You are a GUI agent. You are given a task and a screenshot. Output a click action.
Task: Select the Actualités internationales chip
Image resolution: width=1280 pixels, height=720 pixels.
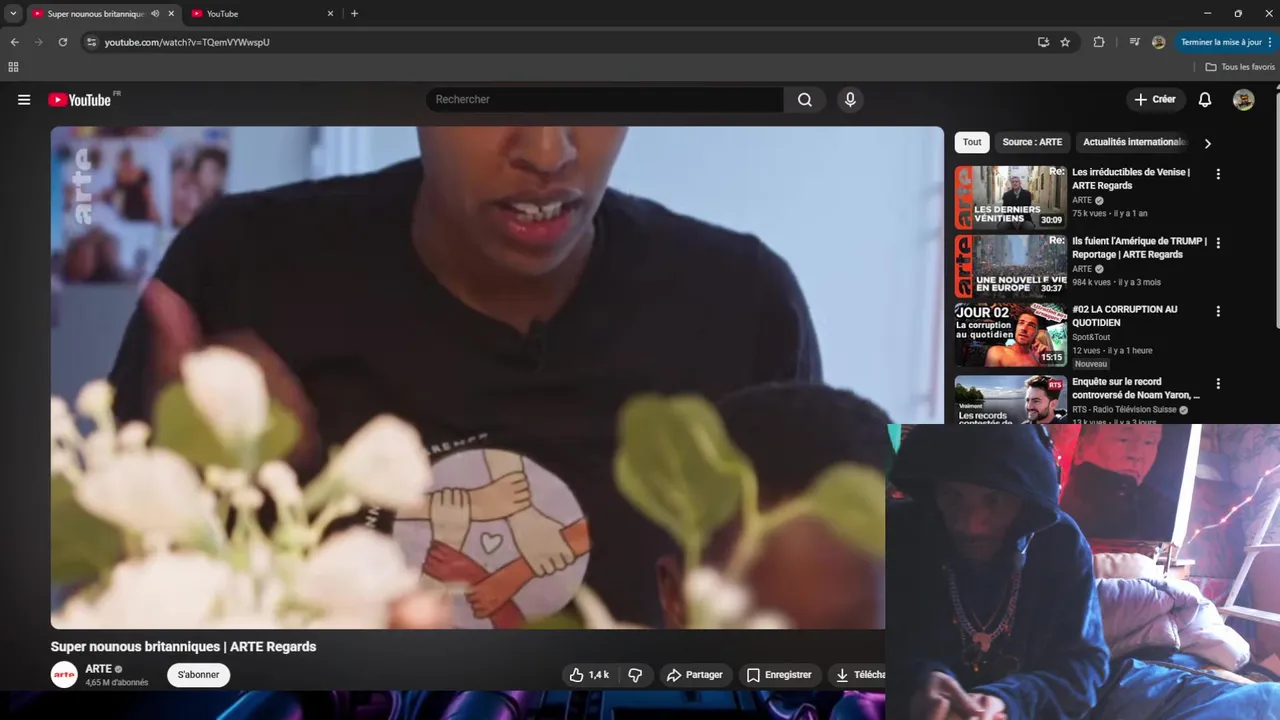coord(1134,142)
